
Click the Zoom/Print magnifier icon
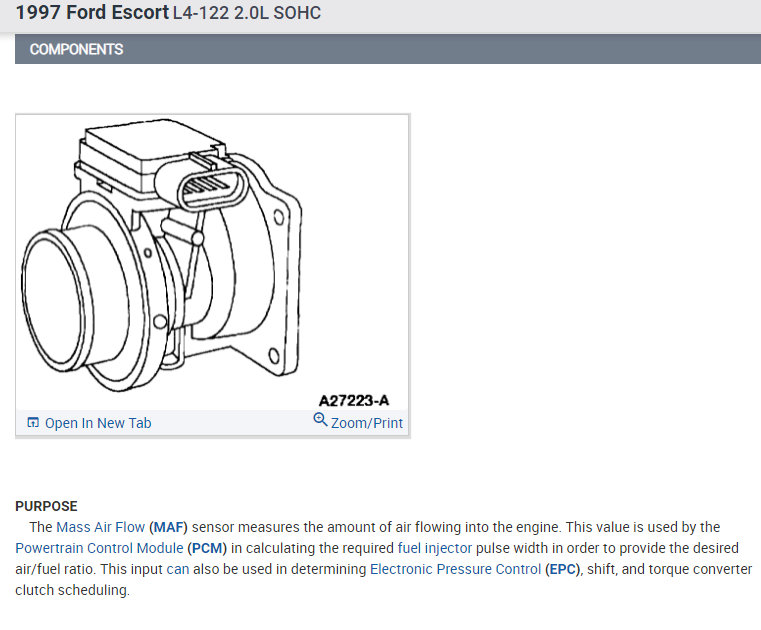pos(320,419)
